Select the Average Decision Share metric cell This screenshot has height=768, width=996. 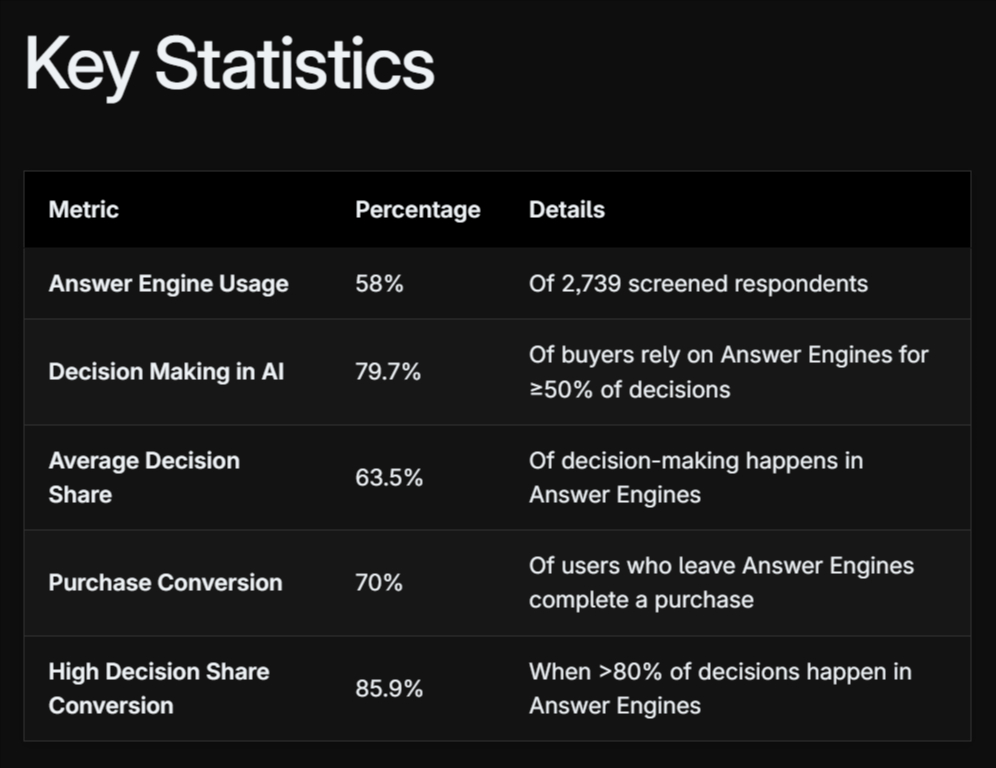coord(144,477)
